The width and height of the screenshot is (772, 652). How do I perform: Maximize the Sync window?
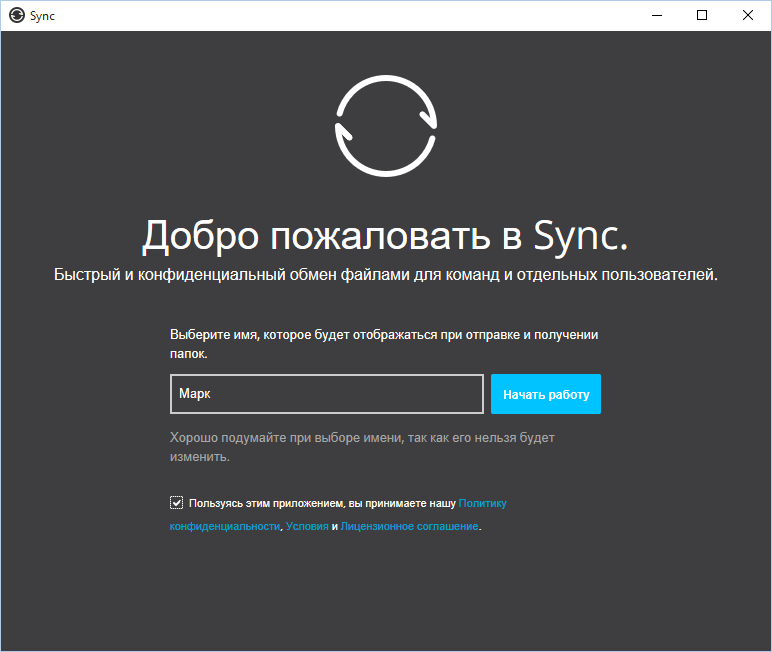[x=702, y=15]
